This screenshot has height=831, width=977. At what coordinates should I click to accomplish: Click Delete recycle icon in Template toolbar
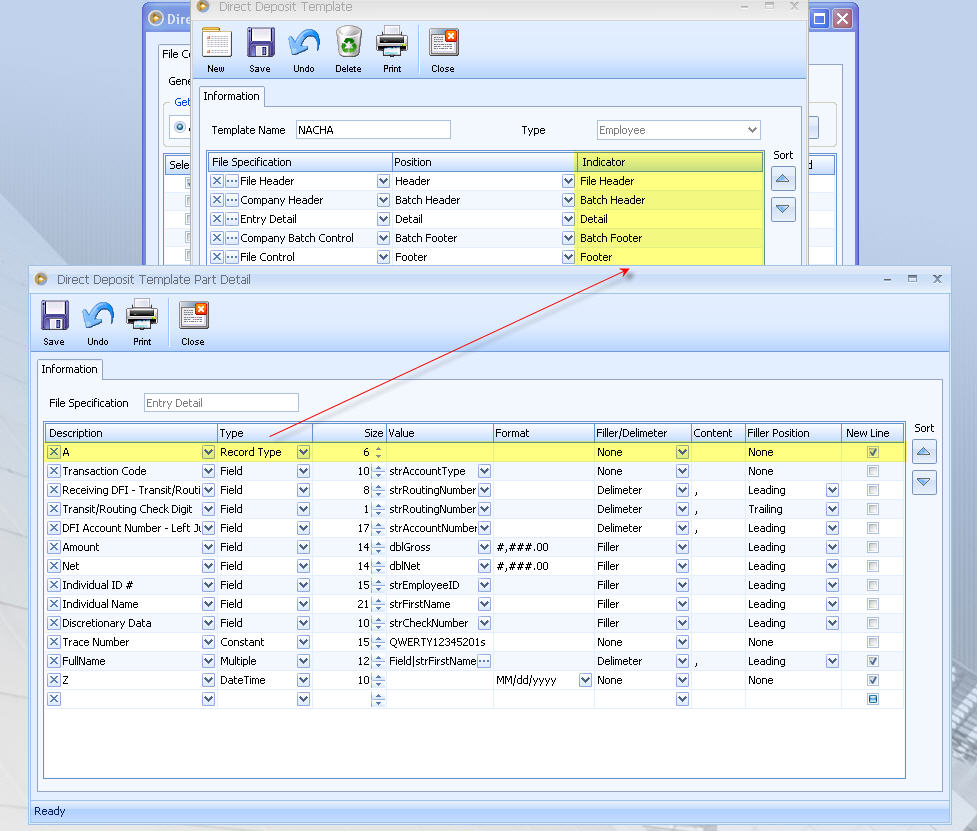[348, 44]
